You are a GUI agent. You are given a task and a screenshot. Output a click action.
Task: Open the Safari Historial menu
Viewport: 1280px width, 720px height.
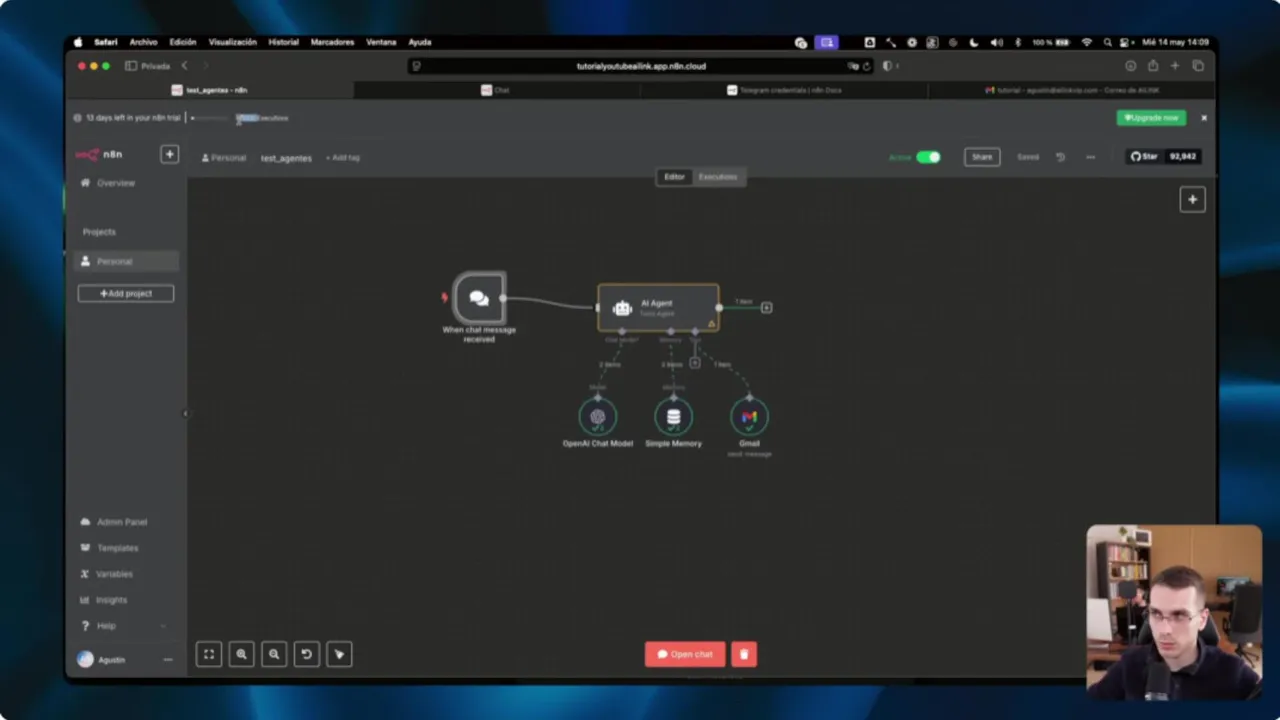coord(284,42)
